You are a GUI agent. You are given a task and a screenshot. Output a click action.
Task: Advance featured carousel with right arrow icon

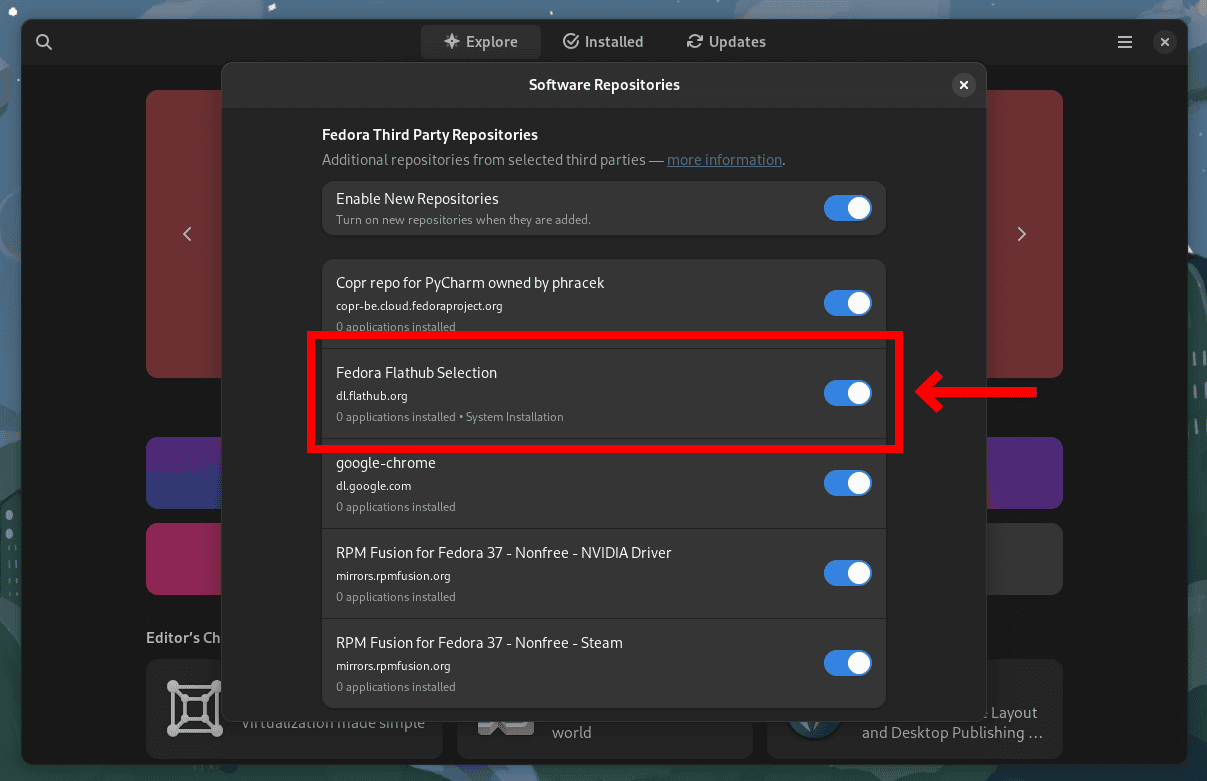(x=1021, y=233)
